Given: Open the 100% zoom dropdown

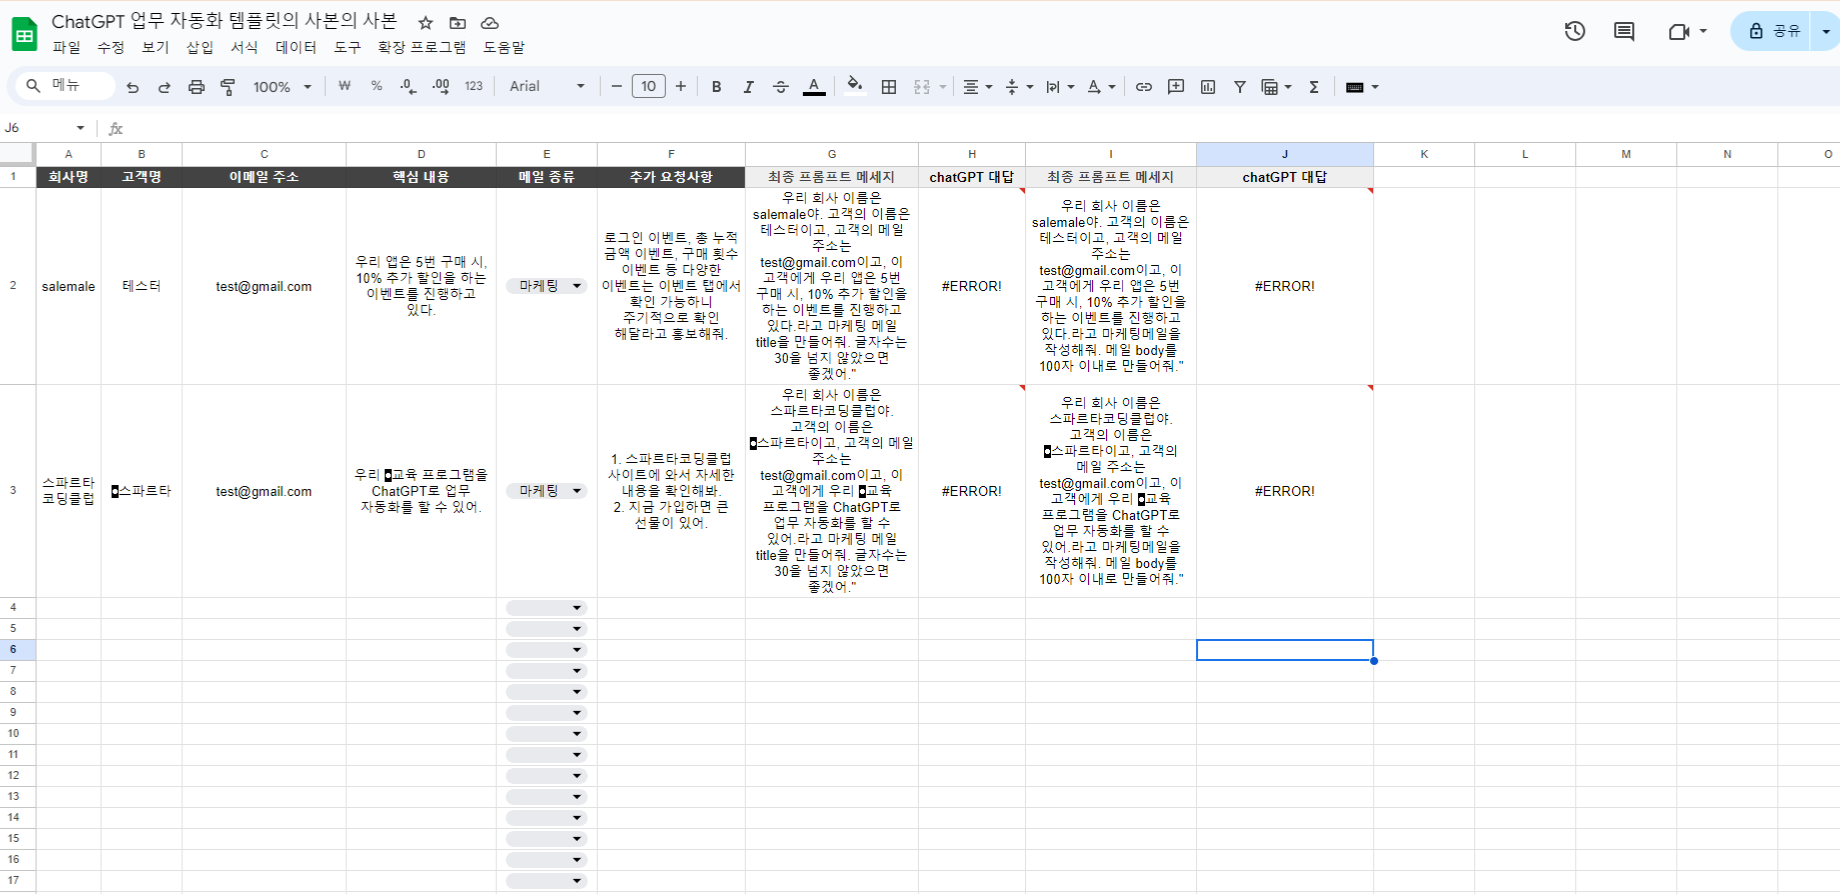Looking at the screenshot, I should coord(282,87).
